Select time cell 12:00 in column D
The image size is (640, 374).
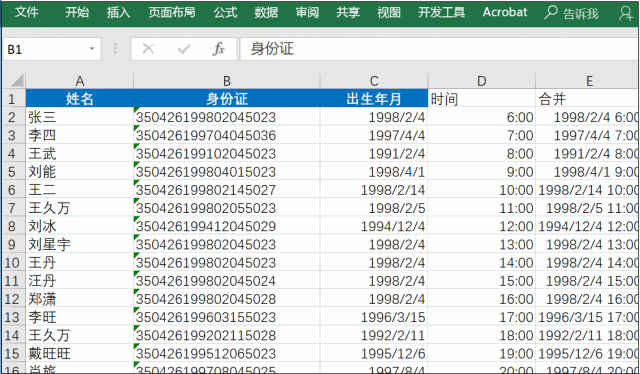pyautogui.click(x=482, y=226)
